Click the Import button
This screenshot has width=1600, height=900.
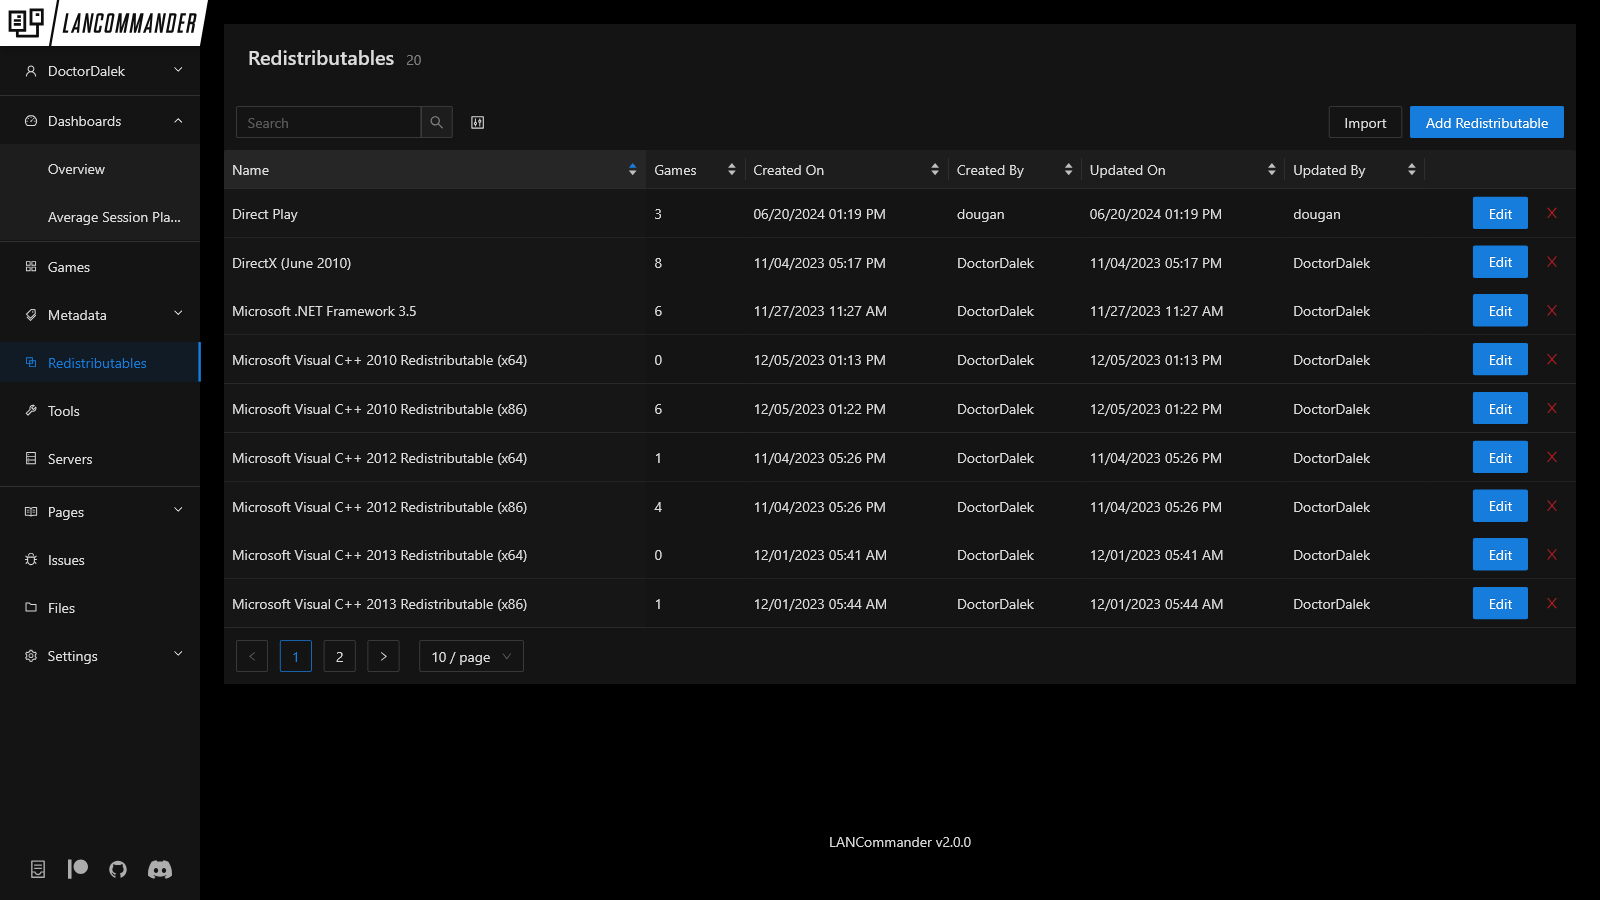click(1364, 122)
